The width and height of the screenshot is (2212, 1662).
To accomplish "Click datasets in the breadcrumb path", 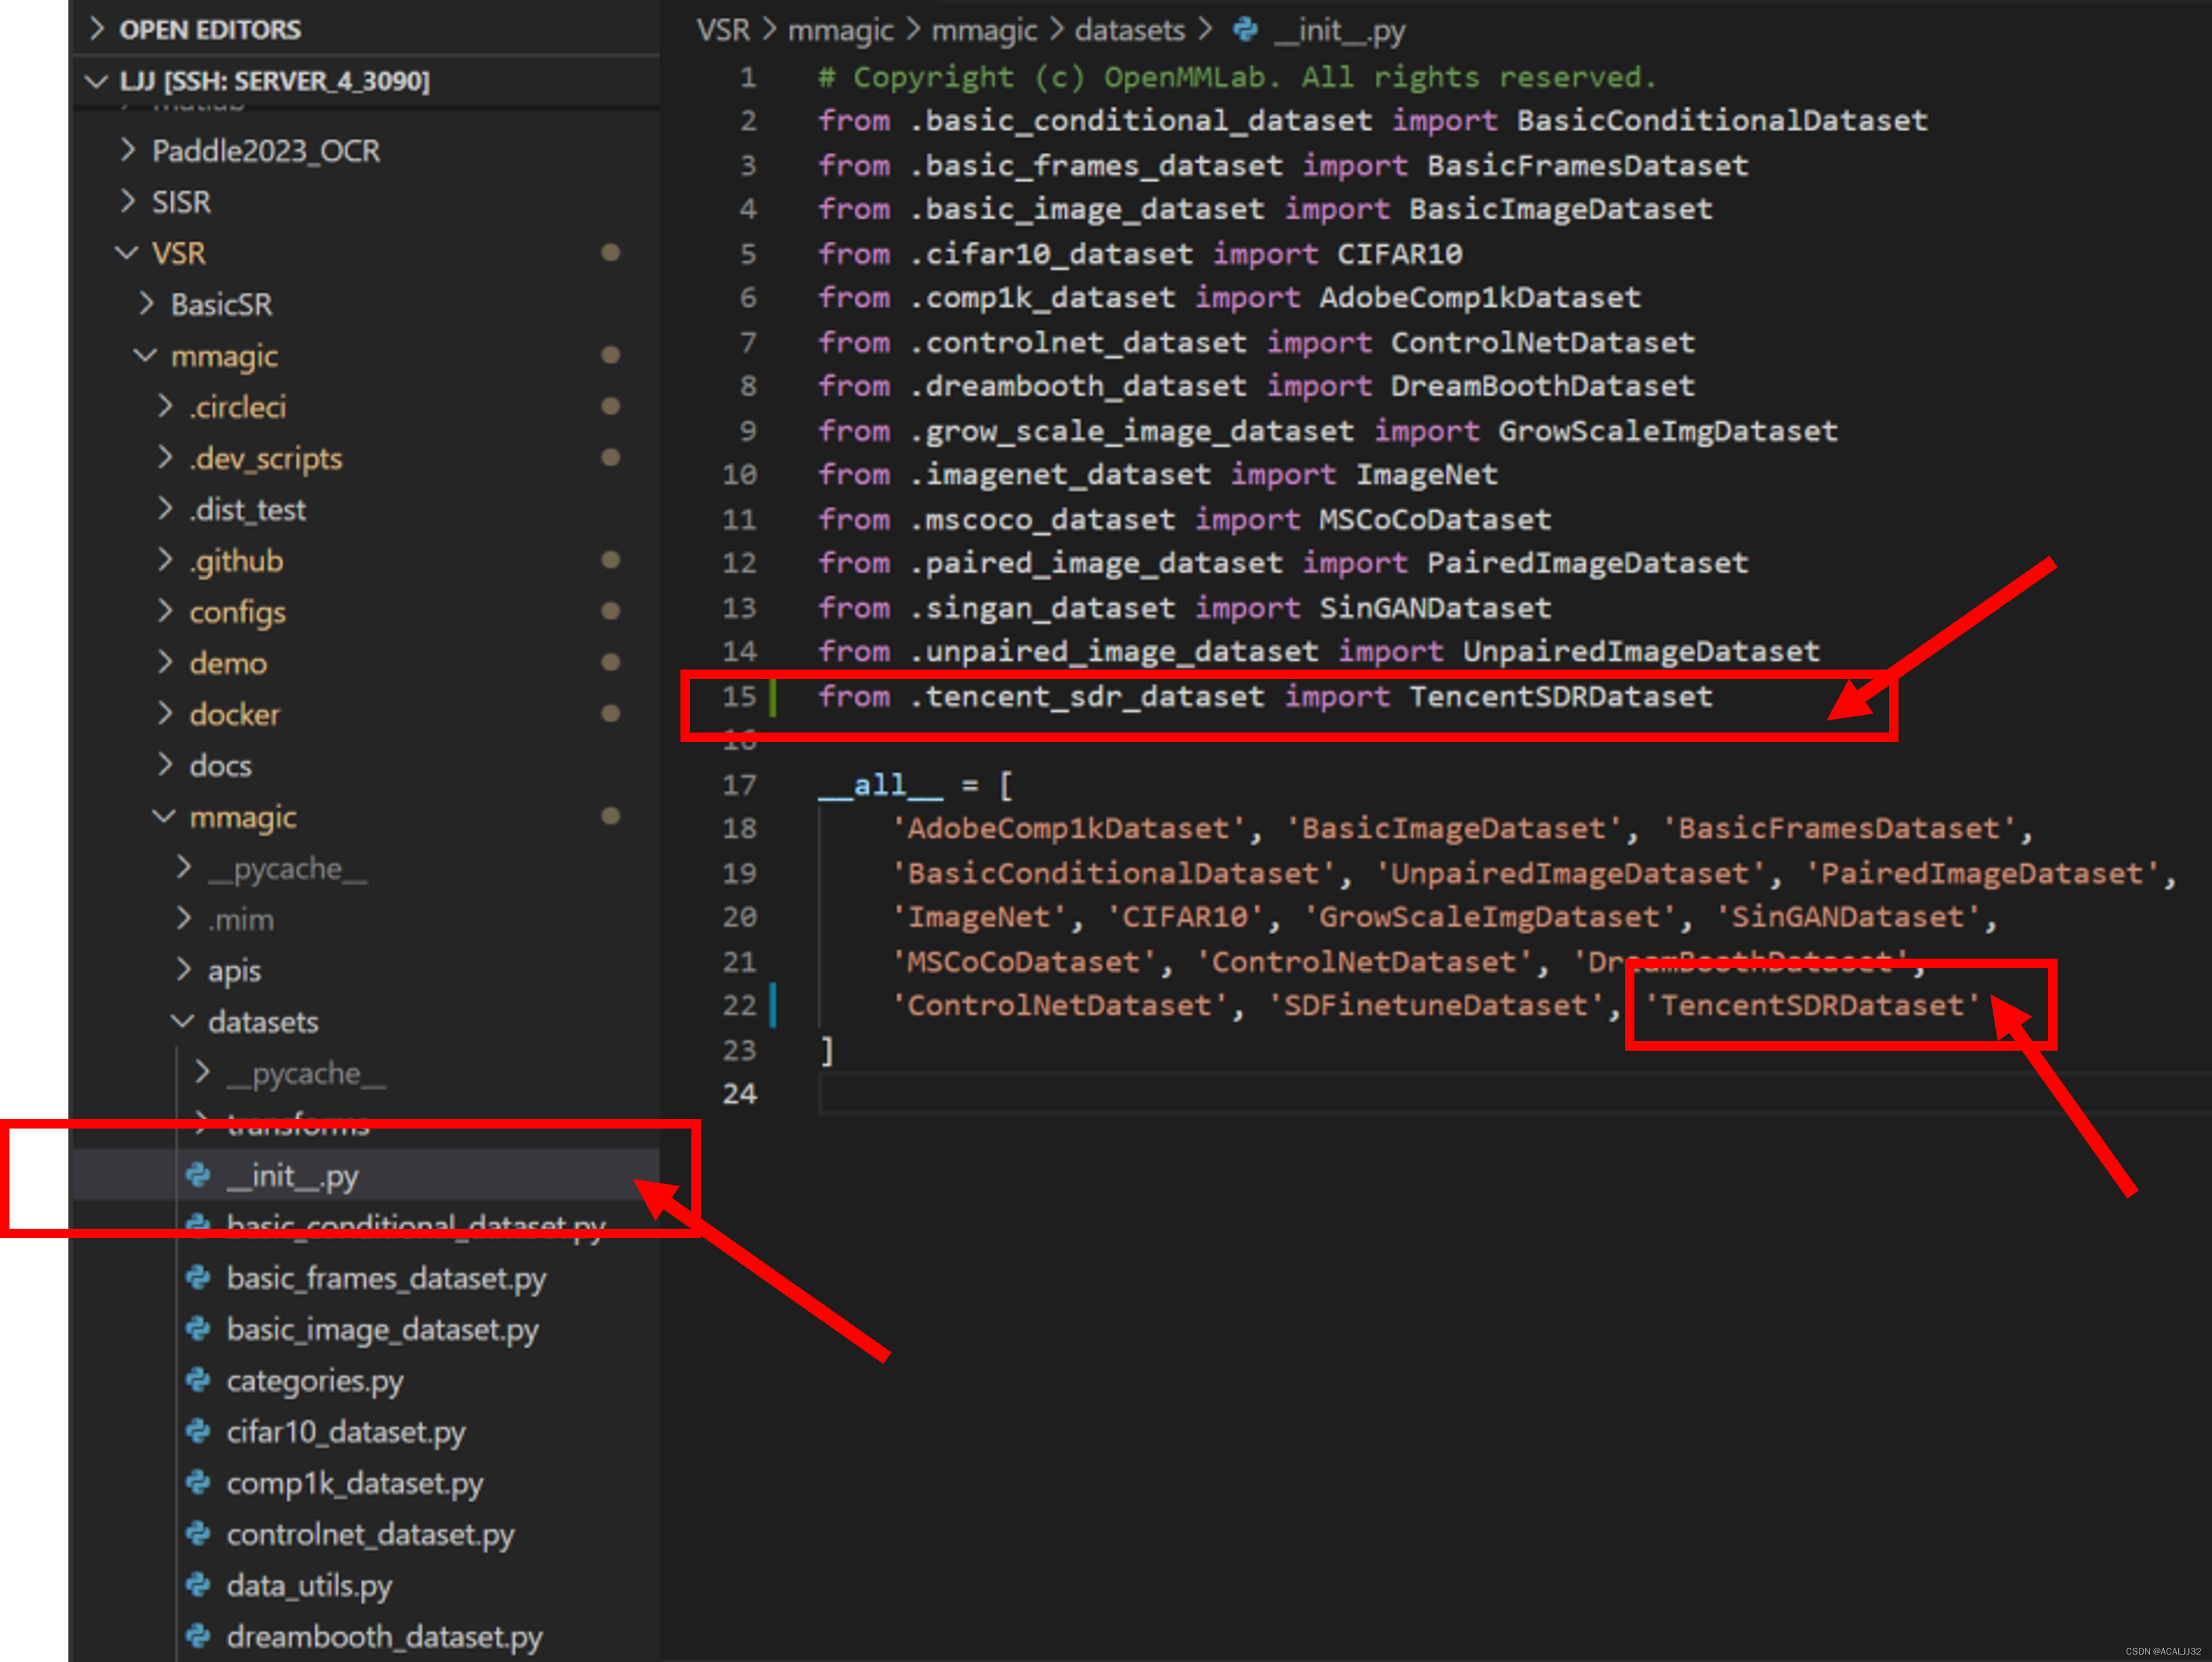I will tap(1129, 30).
